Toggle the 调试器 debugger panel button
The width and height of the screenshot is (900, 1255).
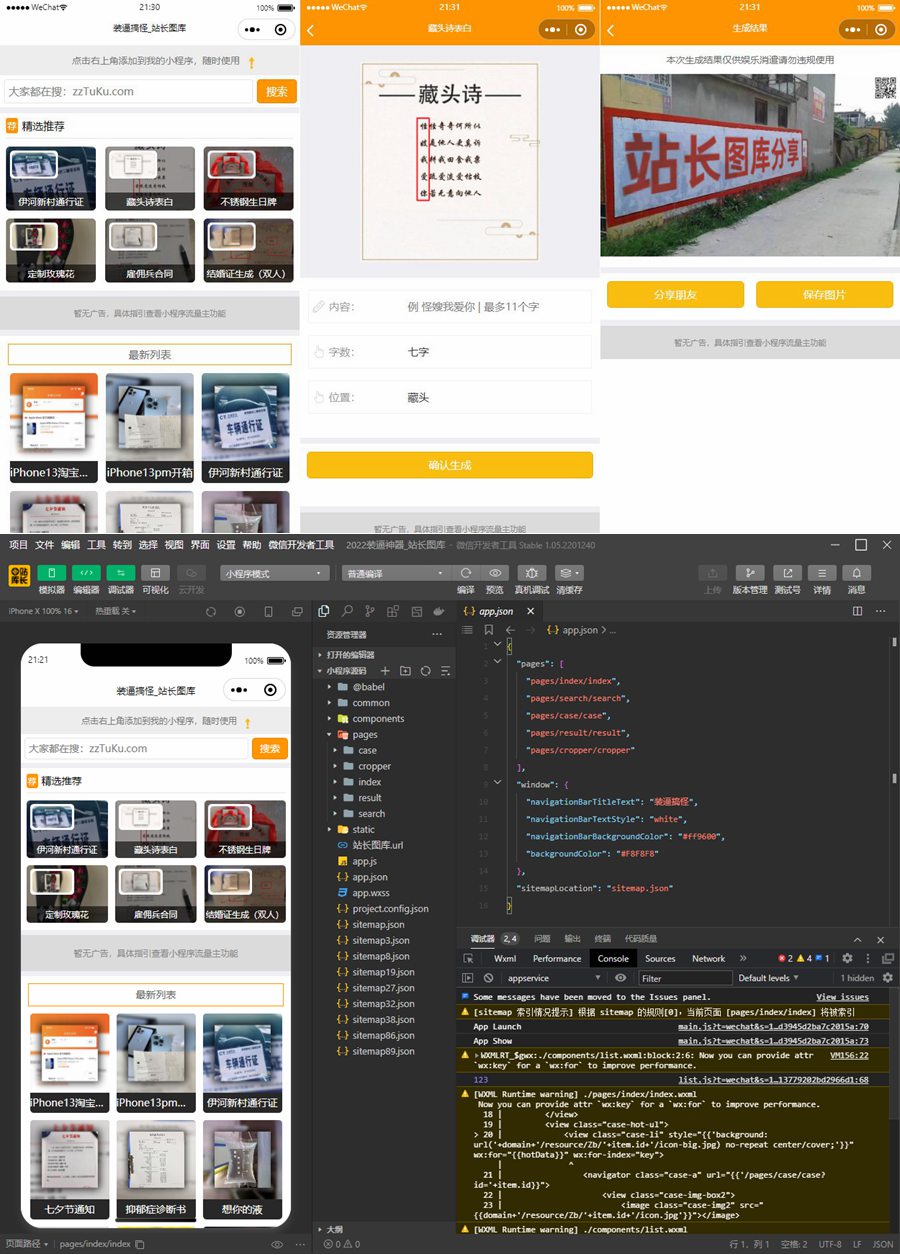tap(120, 573)
